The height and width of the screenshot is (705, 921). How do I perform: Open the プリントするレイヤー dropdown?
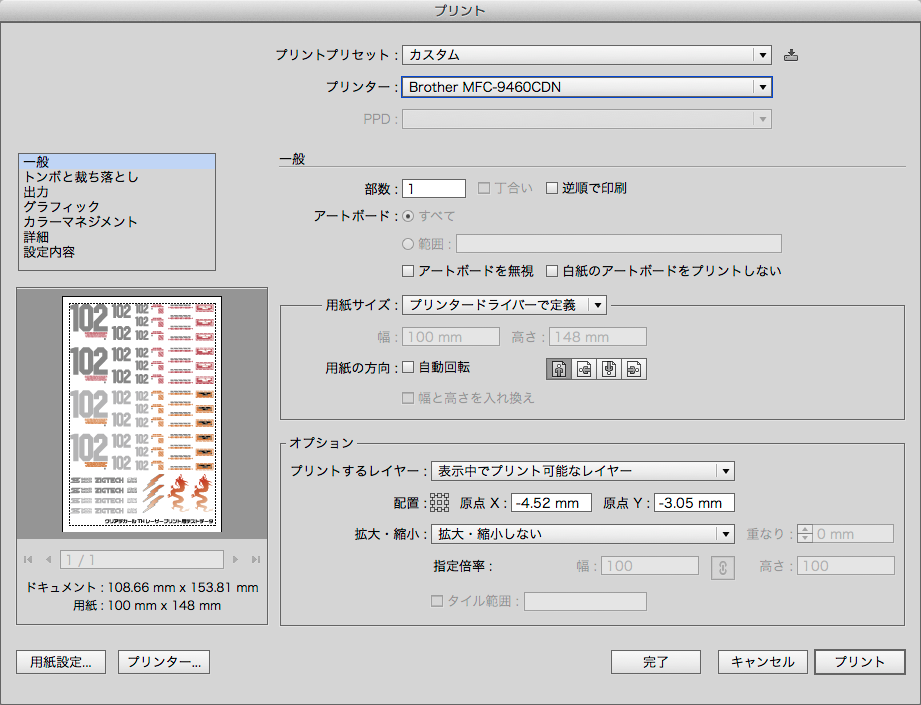point(724,470)
